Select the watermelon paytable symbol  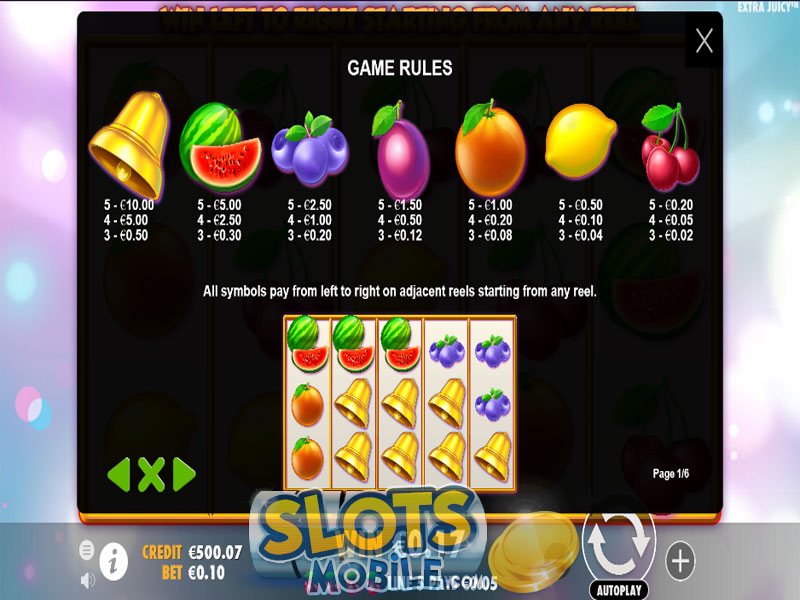[220, 146]
